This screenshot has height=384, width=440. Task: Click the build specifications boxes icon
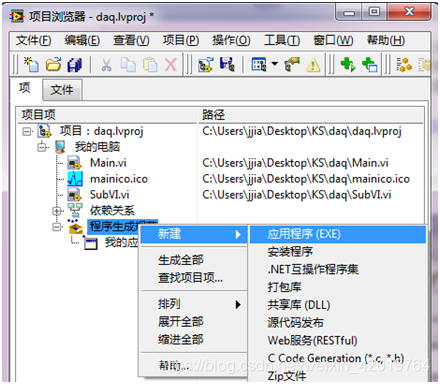[x=404, y=64]
